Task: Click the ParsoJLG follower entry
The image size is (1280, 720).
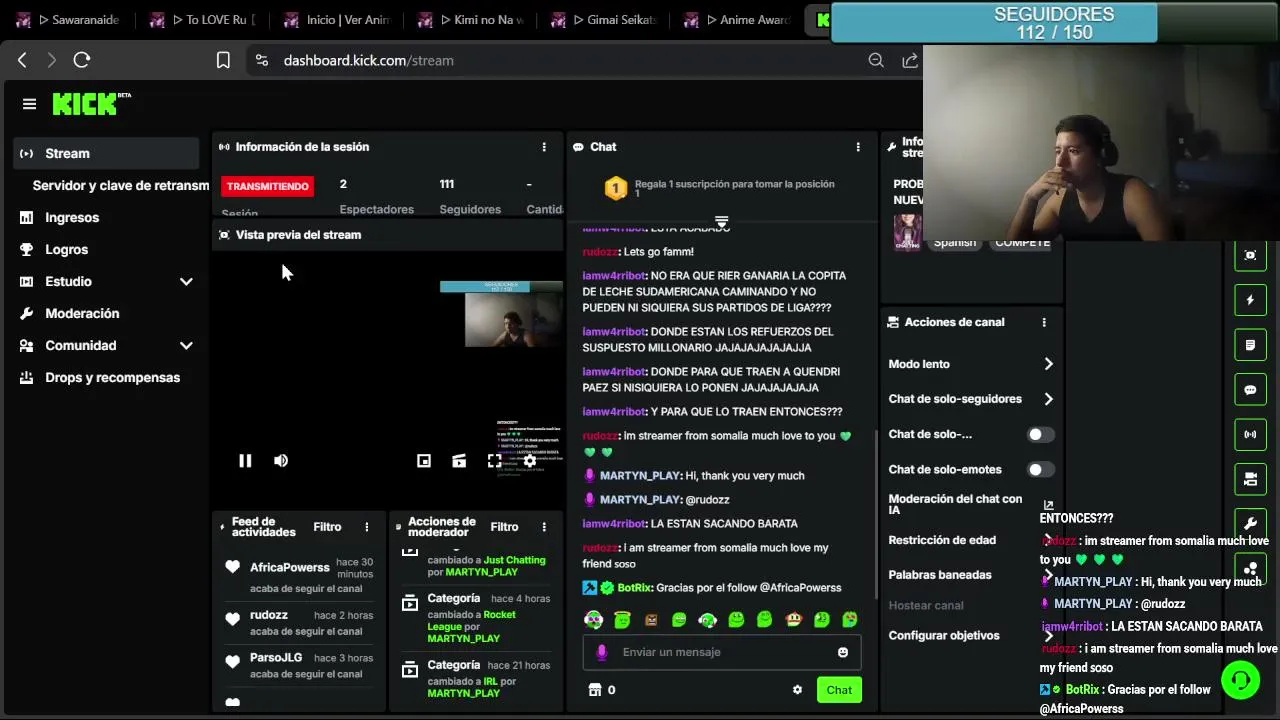Action: coord(298,666)
